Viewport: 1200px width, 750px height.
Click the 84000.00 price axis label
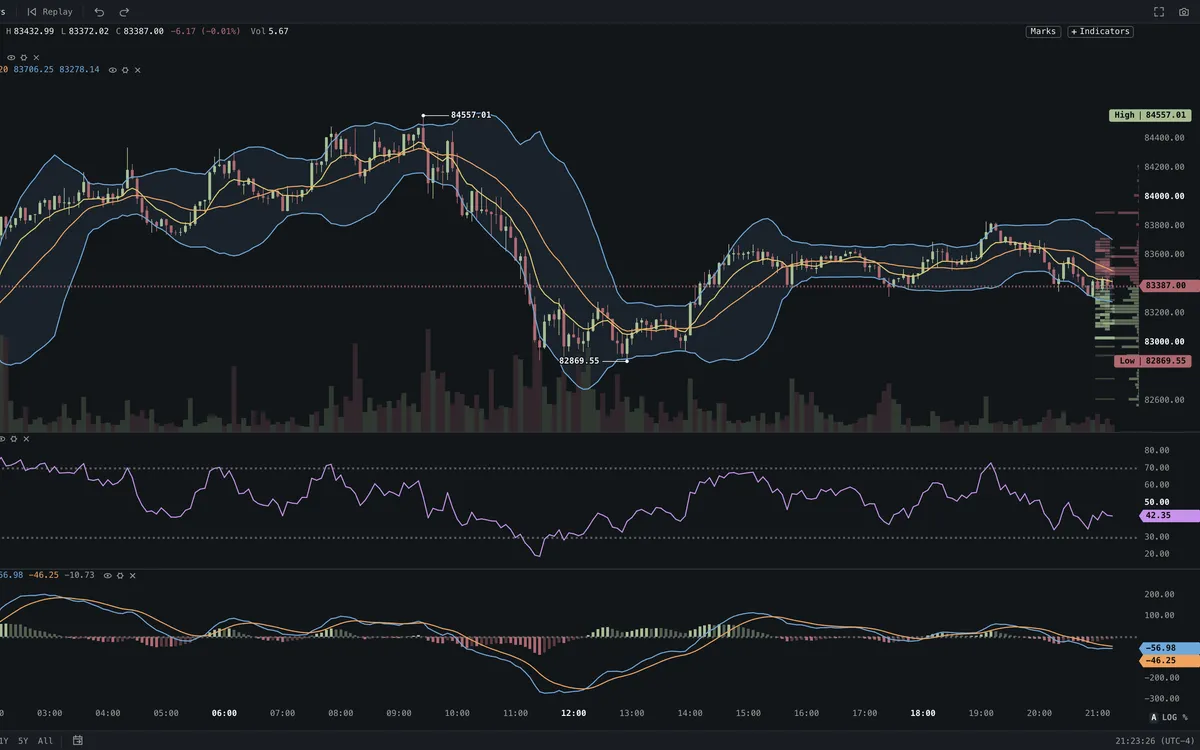(x=1165, y=196)
